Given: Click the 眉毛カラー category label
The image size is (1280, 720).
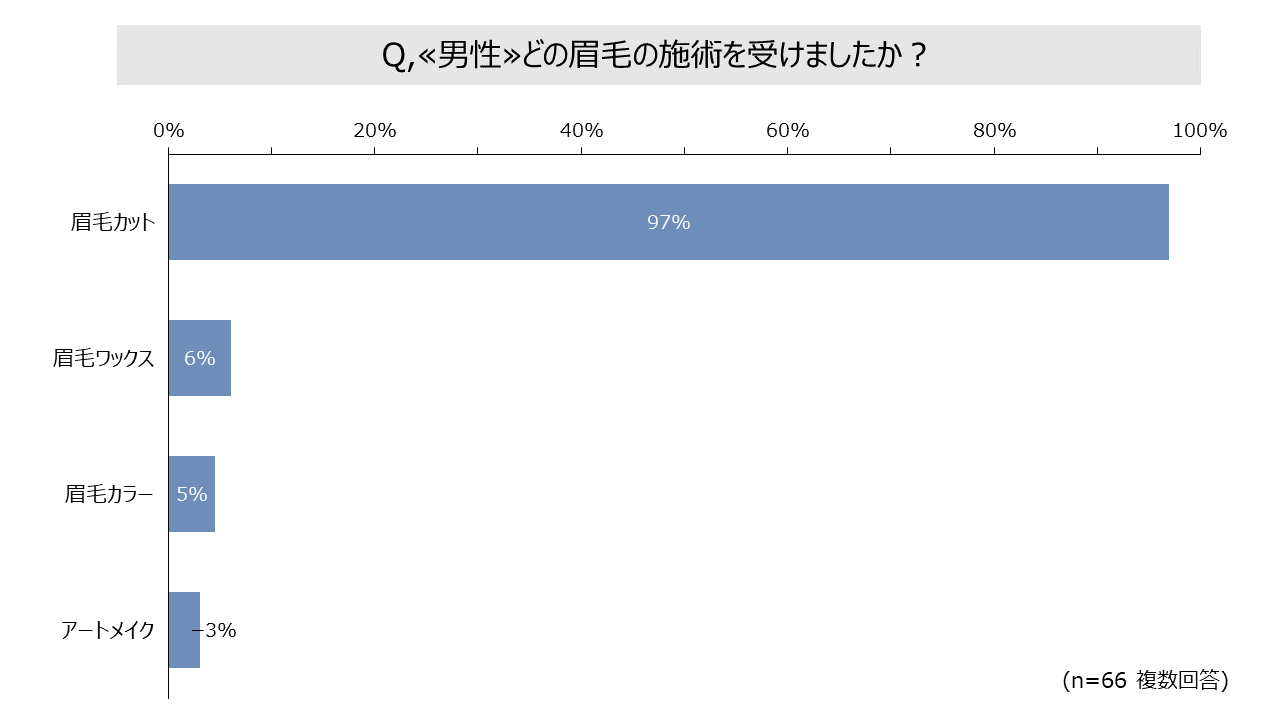Looking at the screenshot, I should coord(109,494).
